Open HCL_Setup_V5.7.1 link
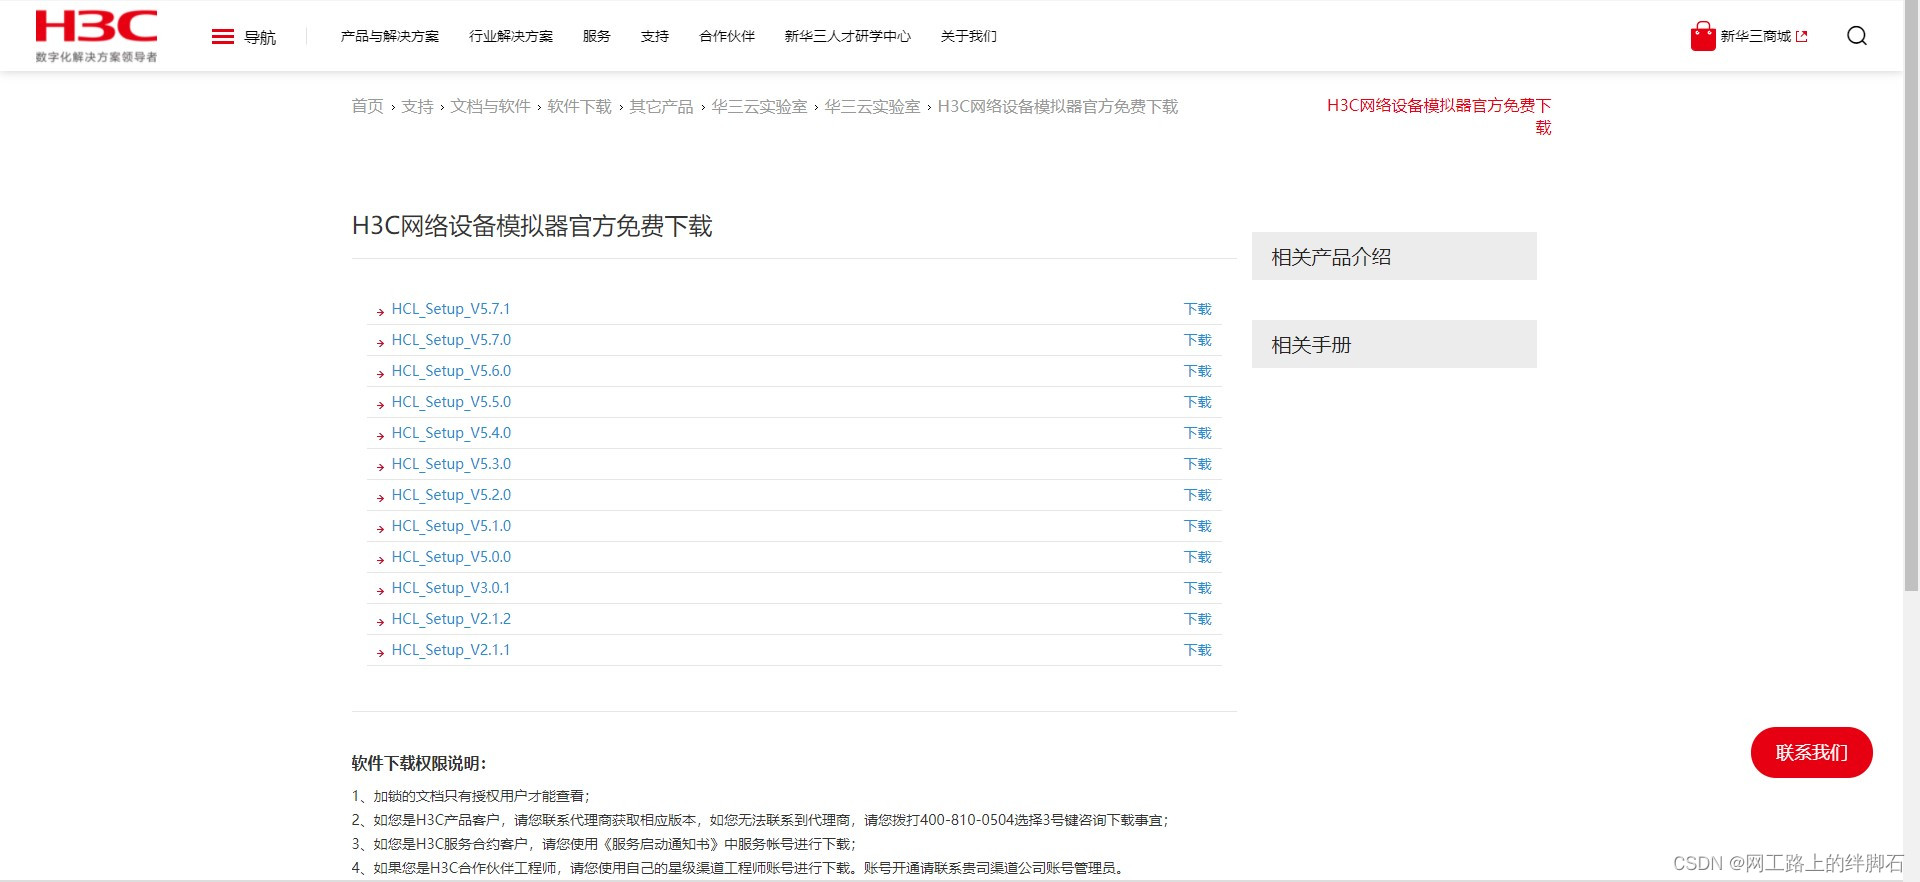The width and height of the screenshot is (1920, 882). click(x=451, y=309)
